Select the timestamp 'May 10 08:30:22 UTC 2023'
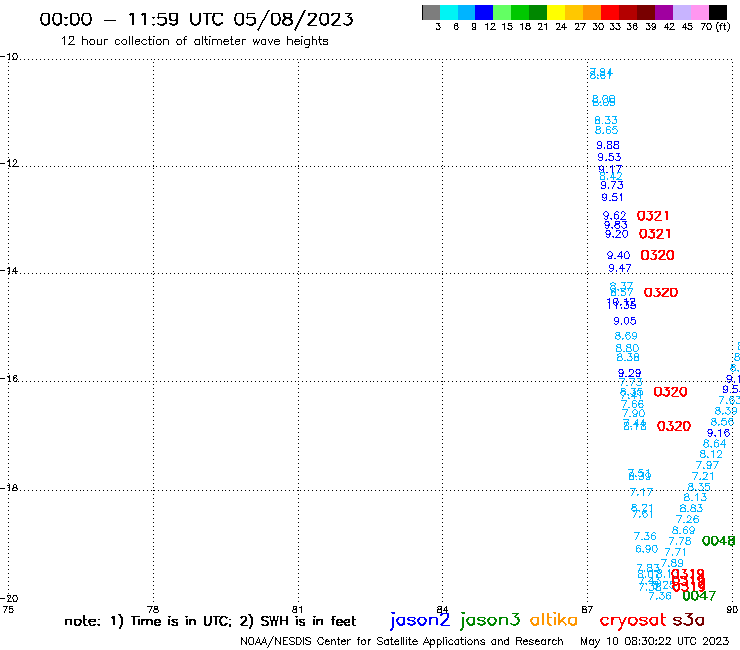This screenshot has height=650, width=740. pos(654,641)
